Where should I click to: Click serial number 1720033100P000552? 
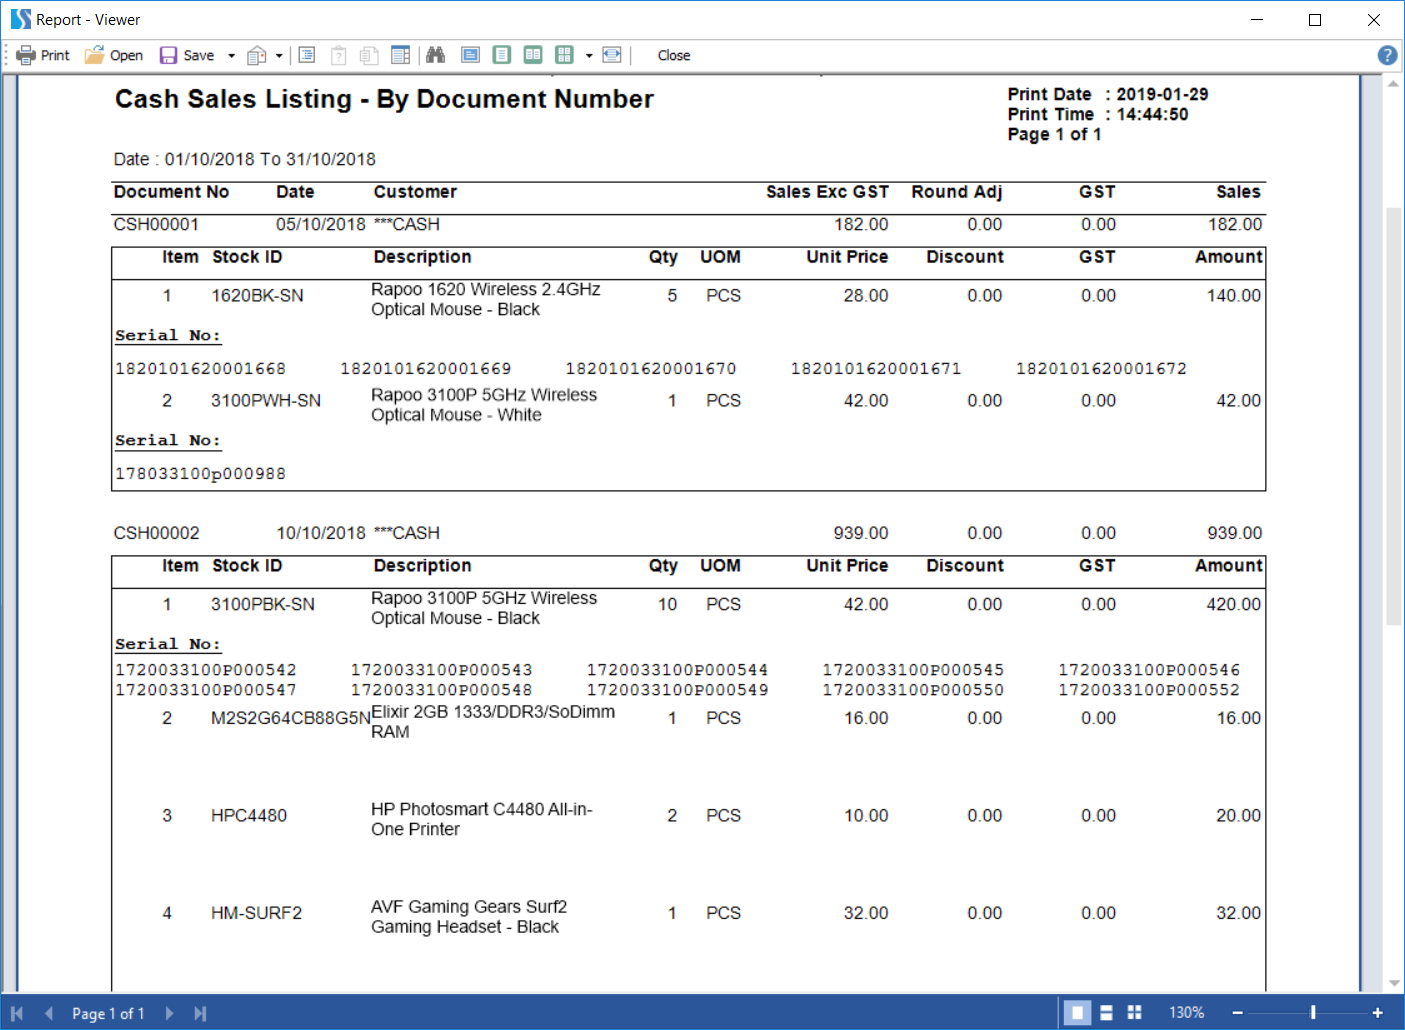click(x=1149, y=690)
